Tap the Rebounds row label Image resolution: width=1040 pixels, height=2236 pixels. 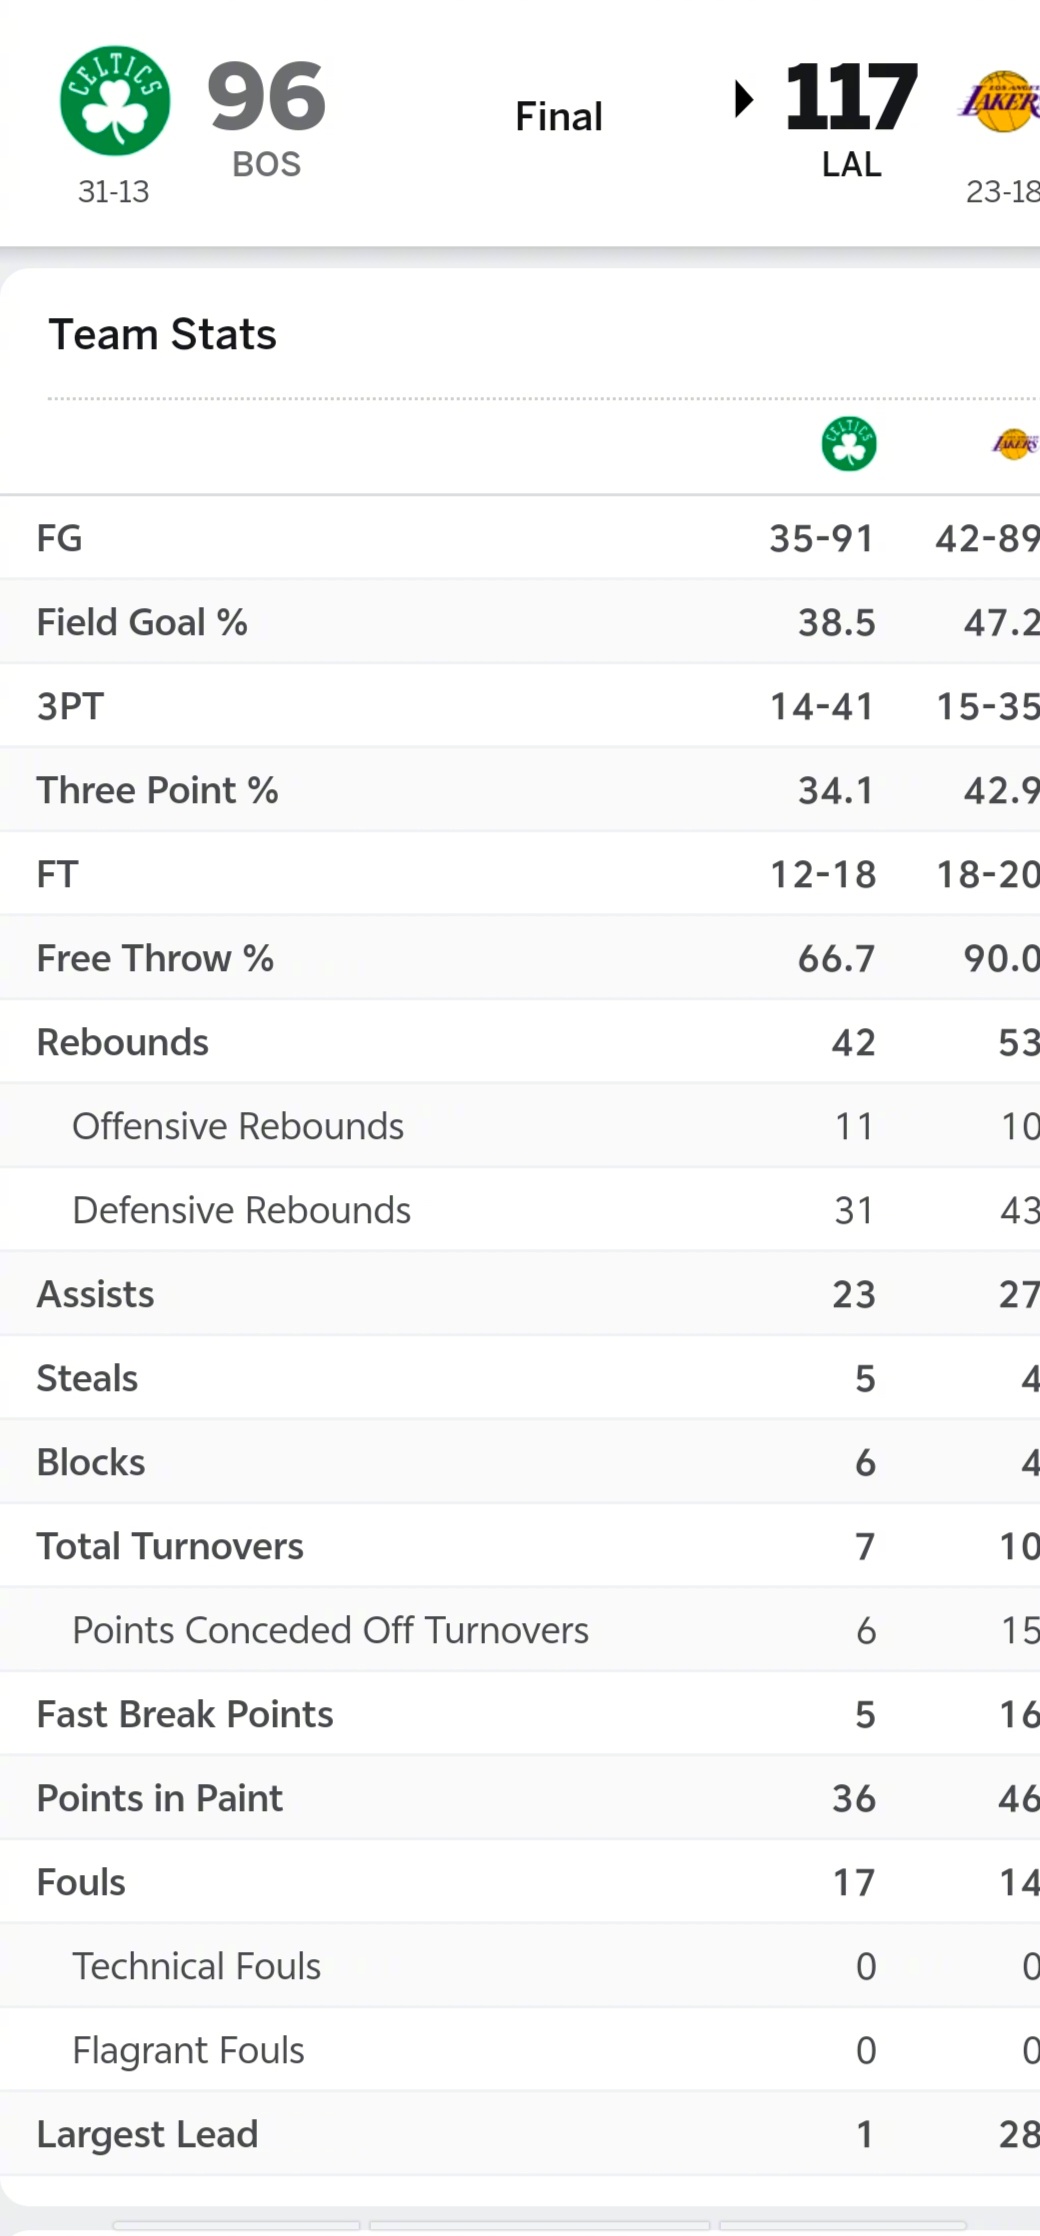122,1042
